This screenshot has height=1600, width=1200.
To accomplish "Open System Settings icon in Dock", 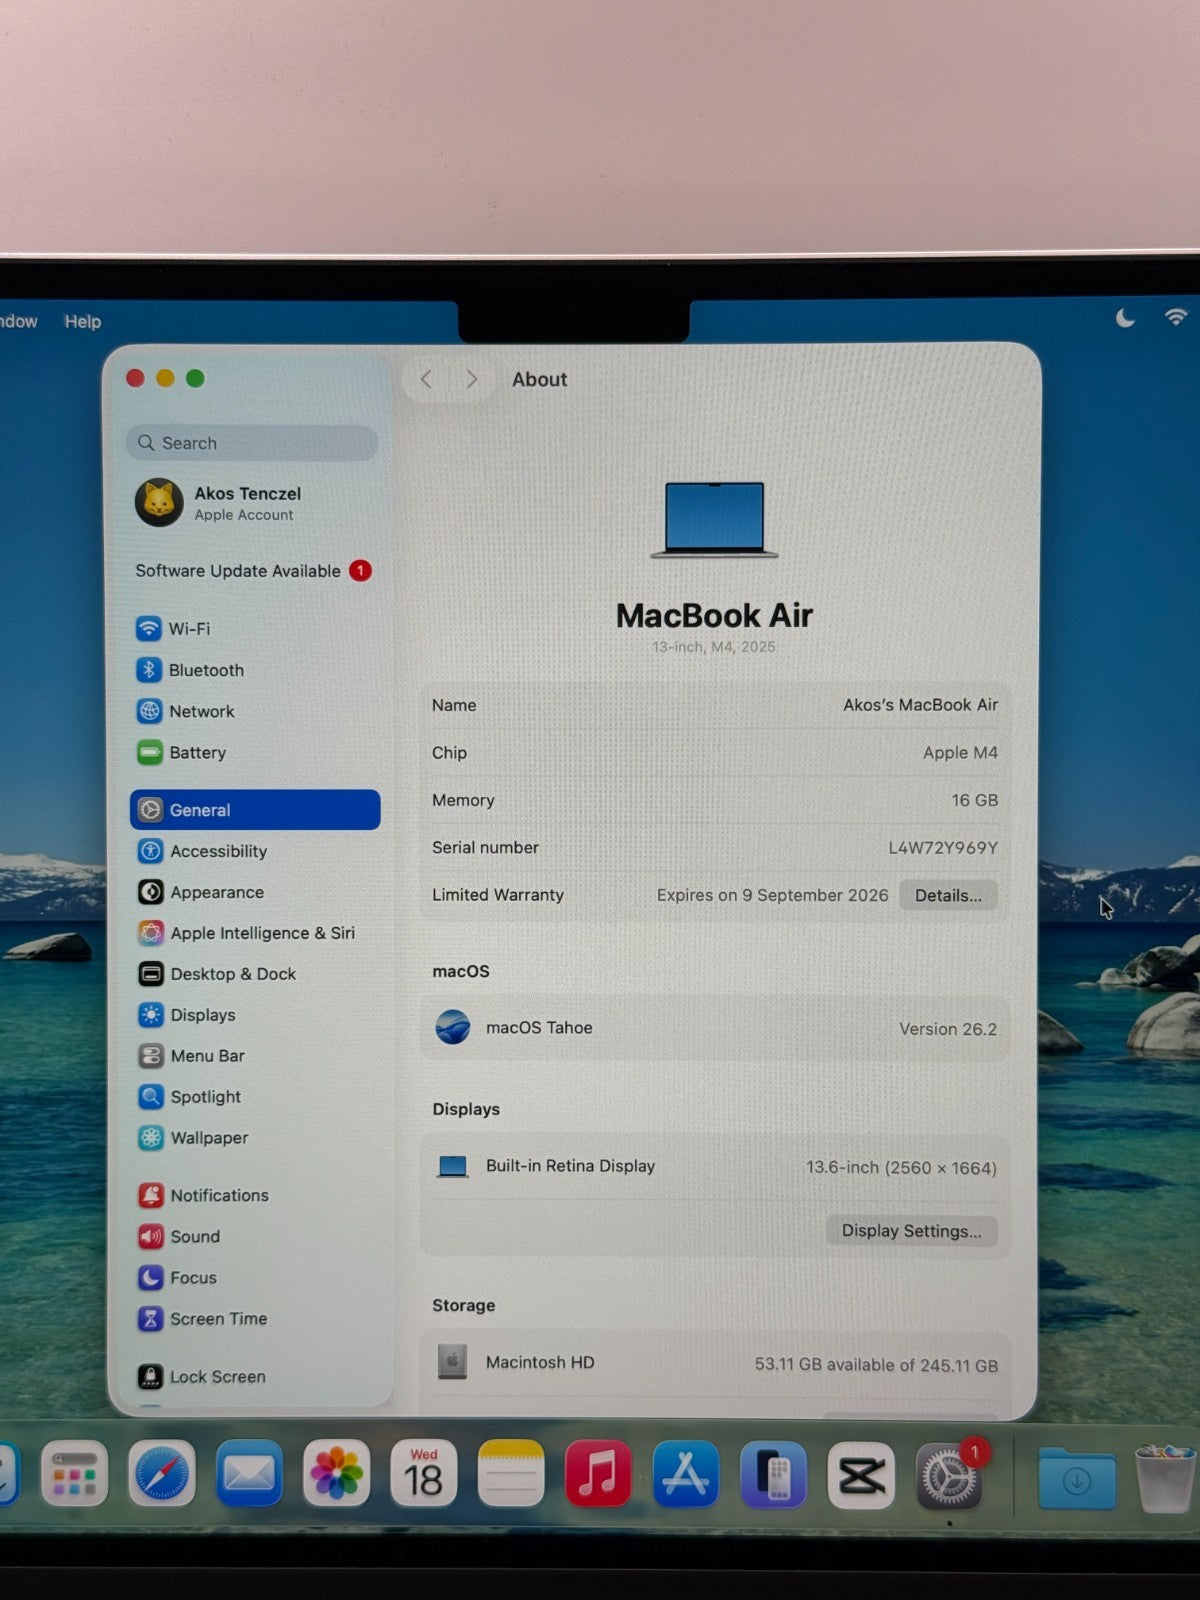I will coord(948,1475).
